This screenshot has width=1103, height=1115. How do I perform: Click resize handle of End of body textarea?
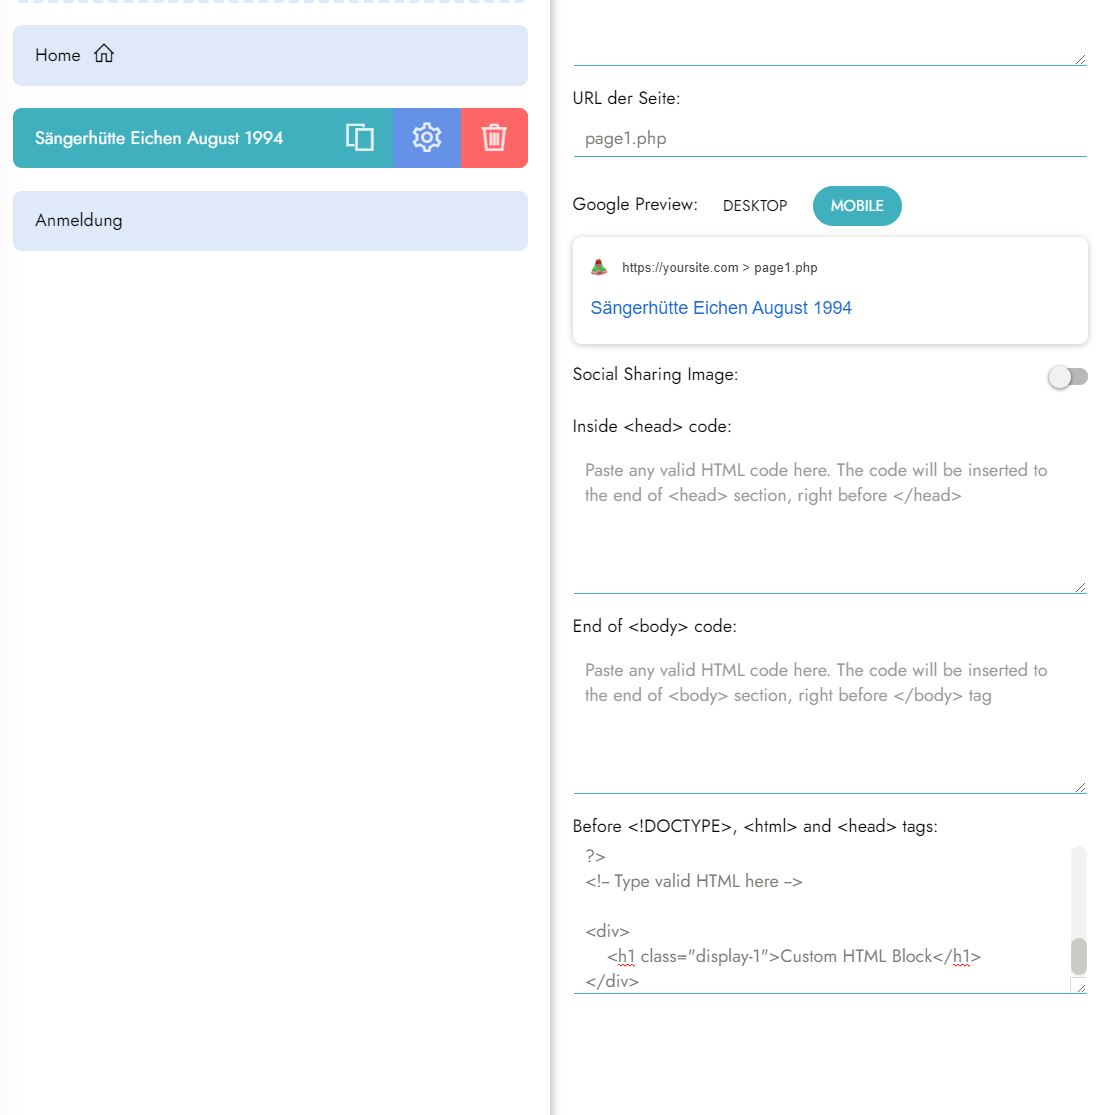click(1080, 787)
